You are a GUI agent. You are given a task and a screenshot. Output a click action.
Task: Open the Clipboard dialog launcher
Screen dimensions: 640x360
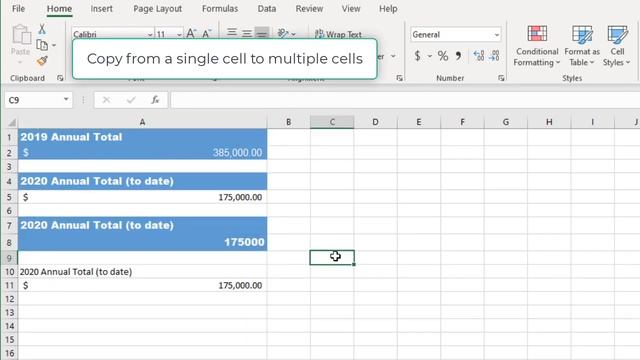60,78
